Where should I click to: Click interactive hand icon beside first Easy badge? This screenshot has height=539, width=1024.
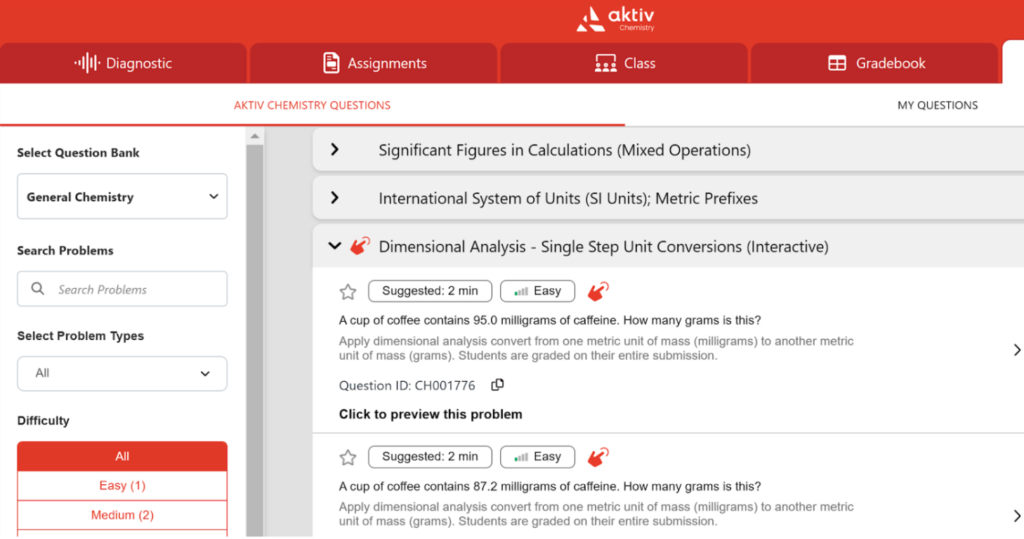click(x=598, y=292)
